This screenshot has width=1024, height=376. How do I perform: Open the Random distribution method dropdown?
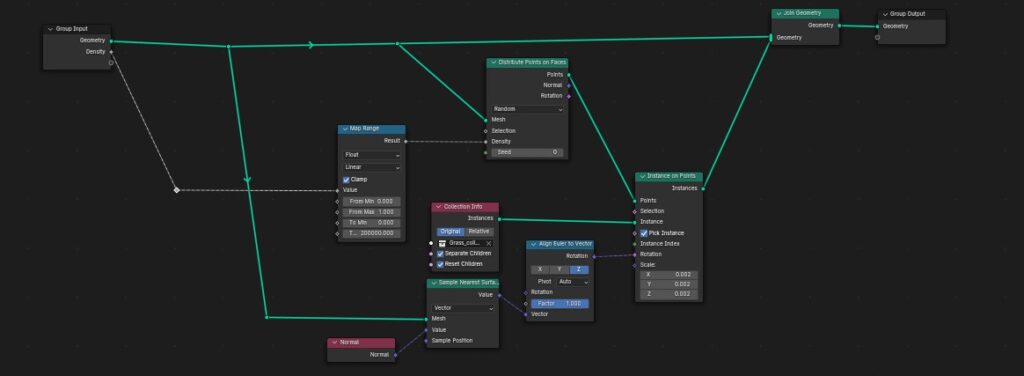click(x=528, y=109)
